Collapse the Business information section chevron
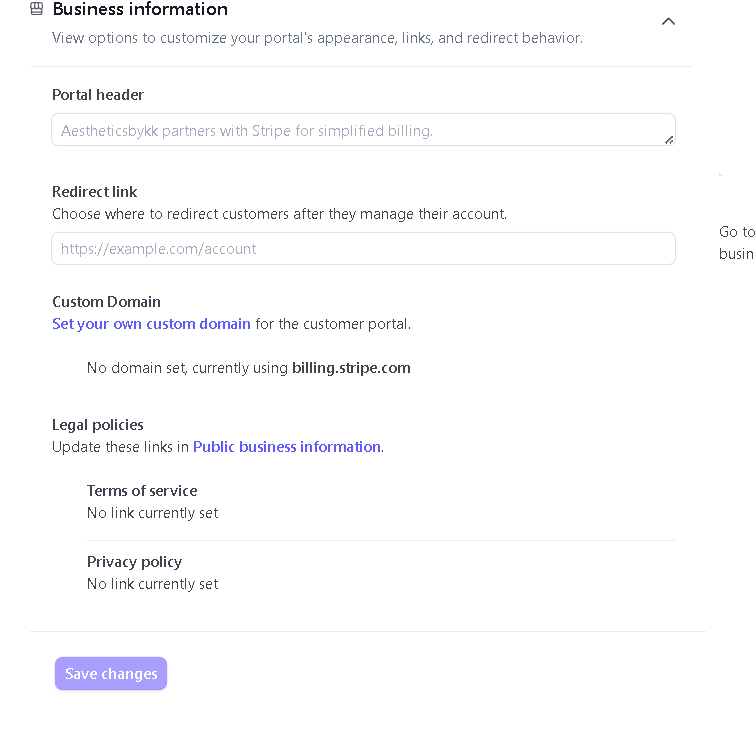 [668, 21]
